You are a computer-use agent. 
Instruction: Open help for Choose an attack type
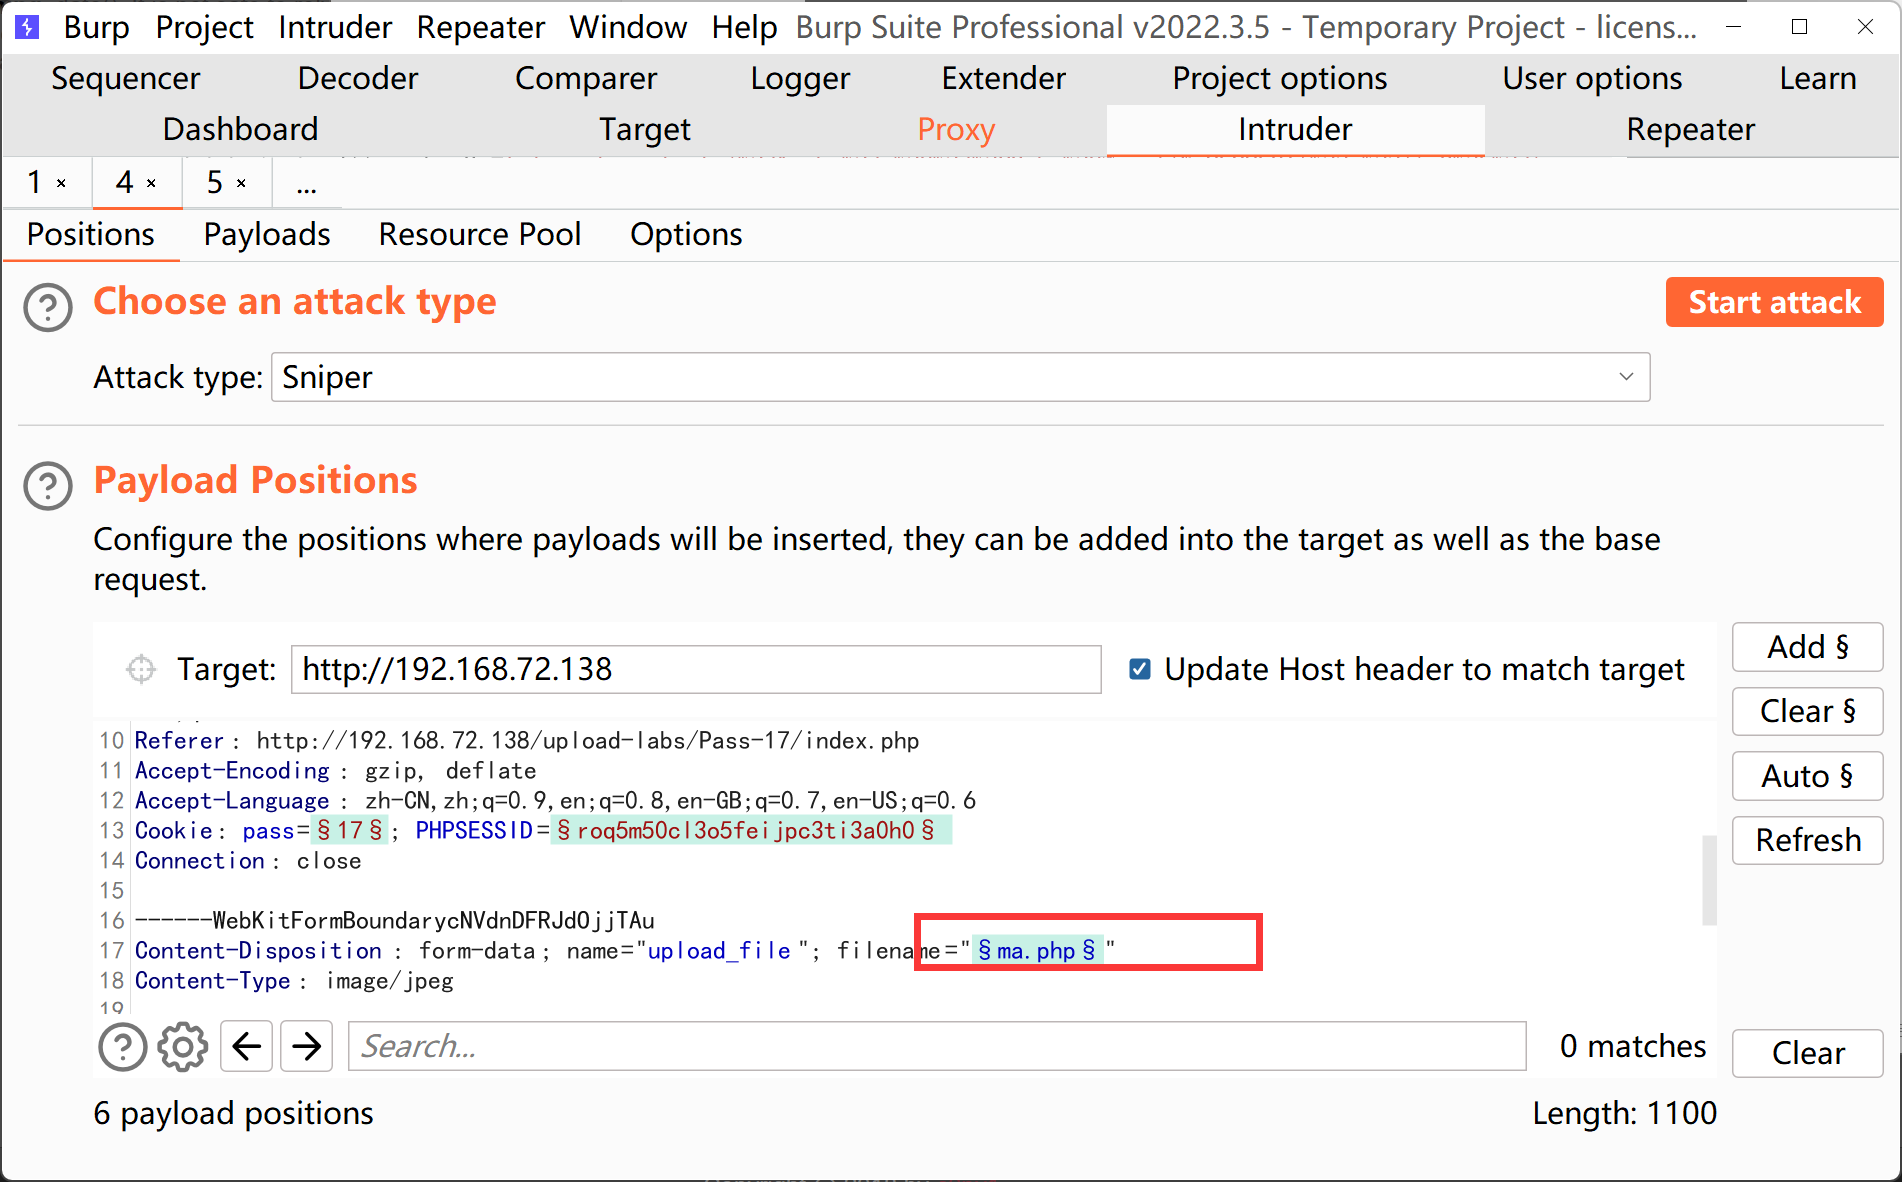pyautogui.click(x=48, y=307)
